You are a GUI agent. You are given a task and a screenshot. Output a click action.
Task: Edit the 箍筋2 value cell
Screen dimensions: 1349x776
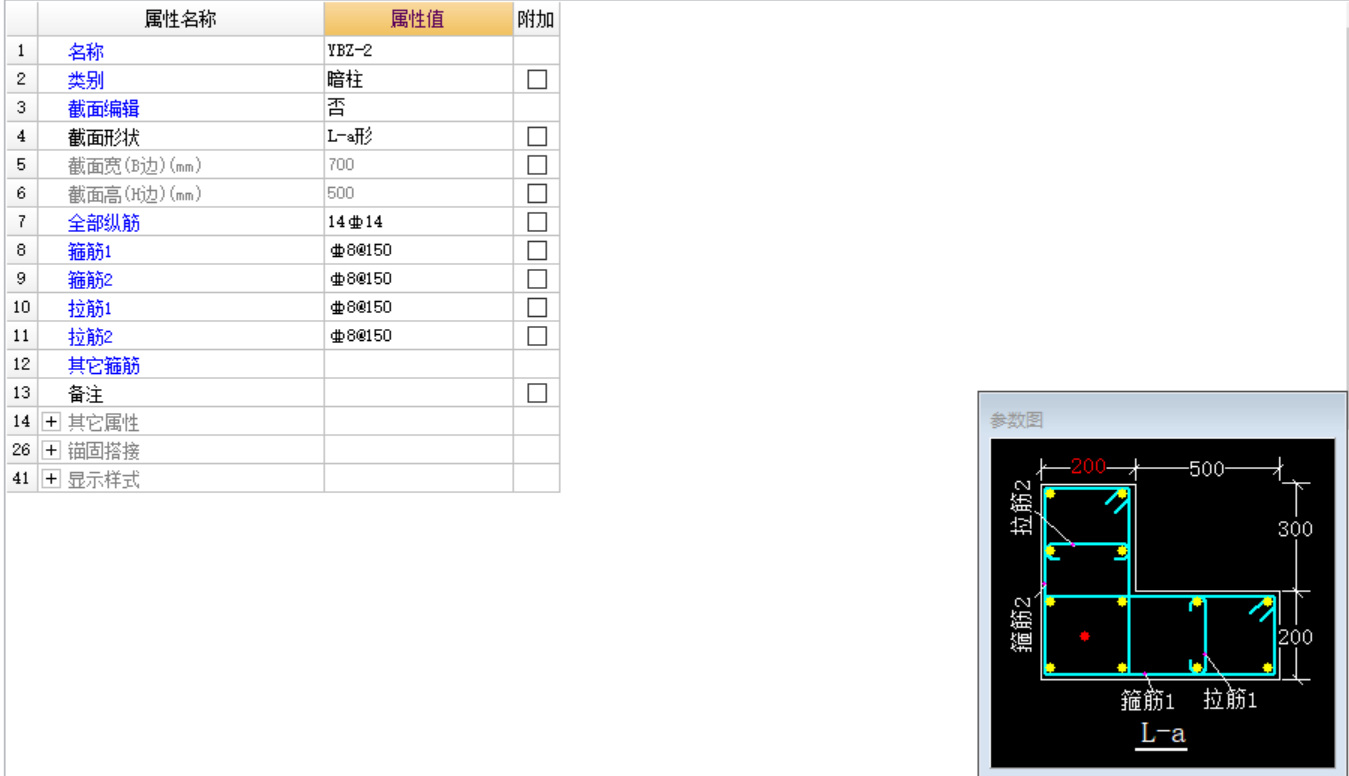point(419,279)
